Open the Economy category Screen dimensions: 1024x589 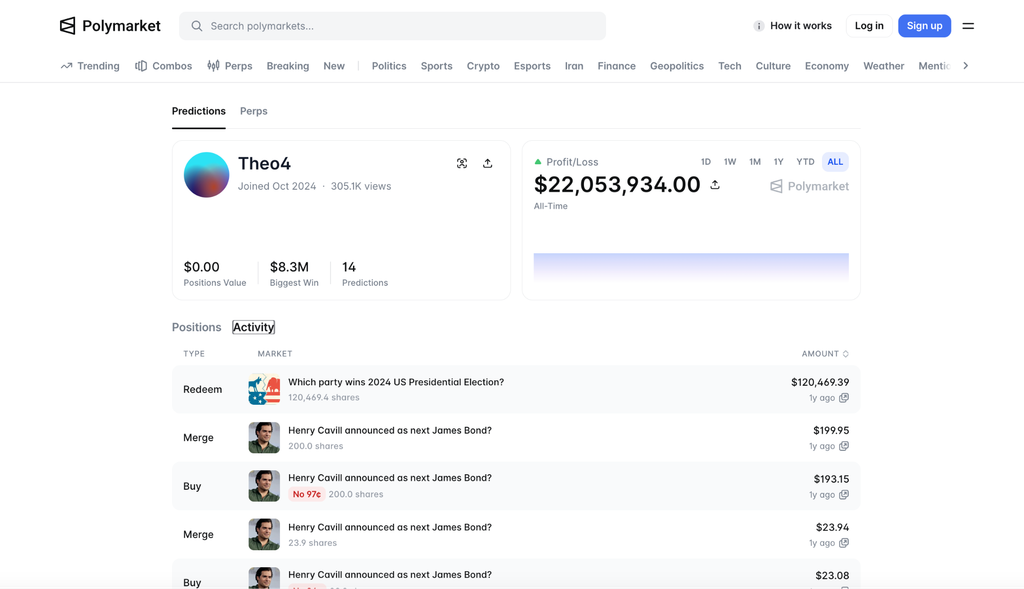827,66
